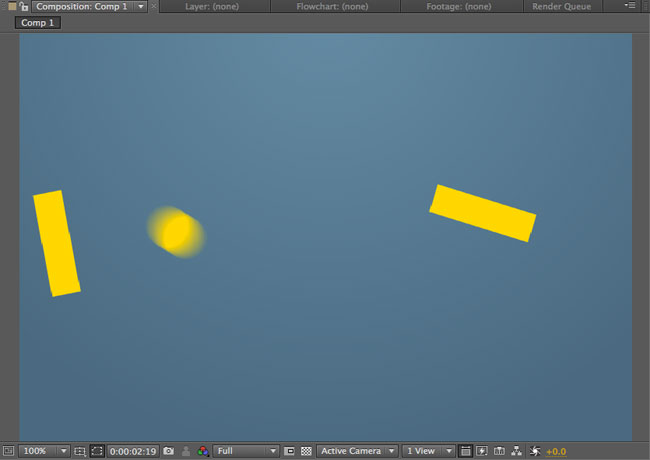Toggle the transparency grid checkerboard icon

pos(306,451)
